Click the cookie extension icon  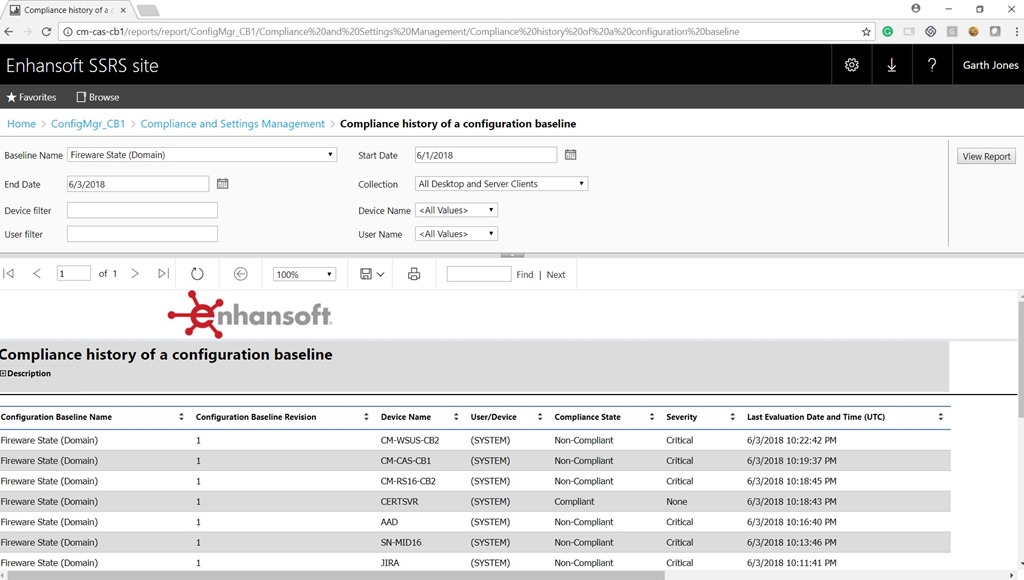pyautogui.click(x=973, y=31)
